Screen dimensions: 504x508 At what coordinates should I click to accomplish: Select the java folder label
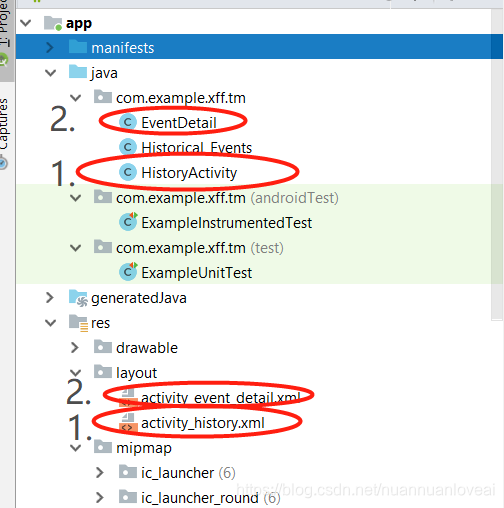[x=104, y=73]
